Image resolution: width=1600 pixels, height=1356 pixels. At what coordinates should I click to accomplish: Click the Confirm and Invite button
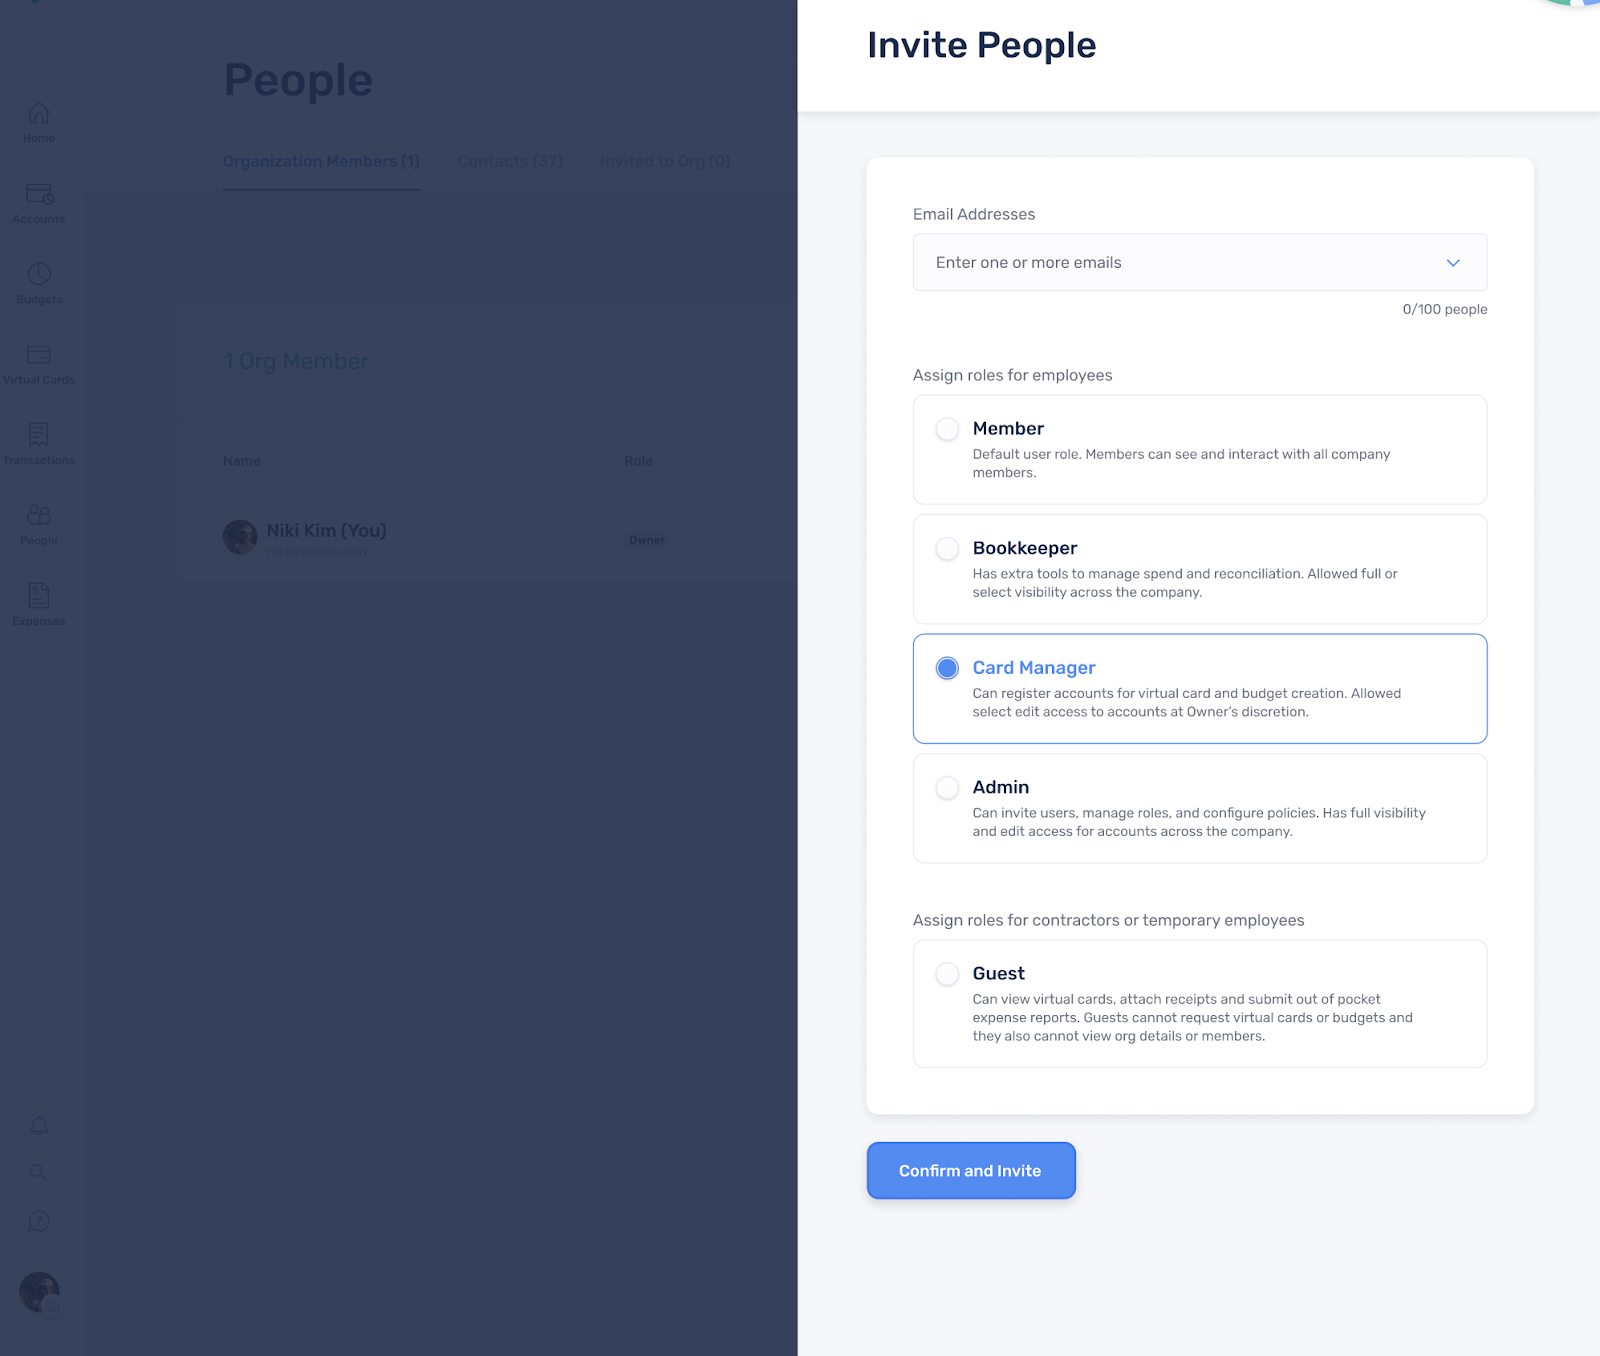click(x=971, y=1170)
